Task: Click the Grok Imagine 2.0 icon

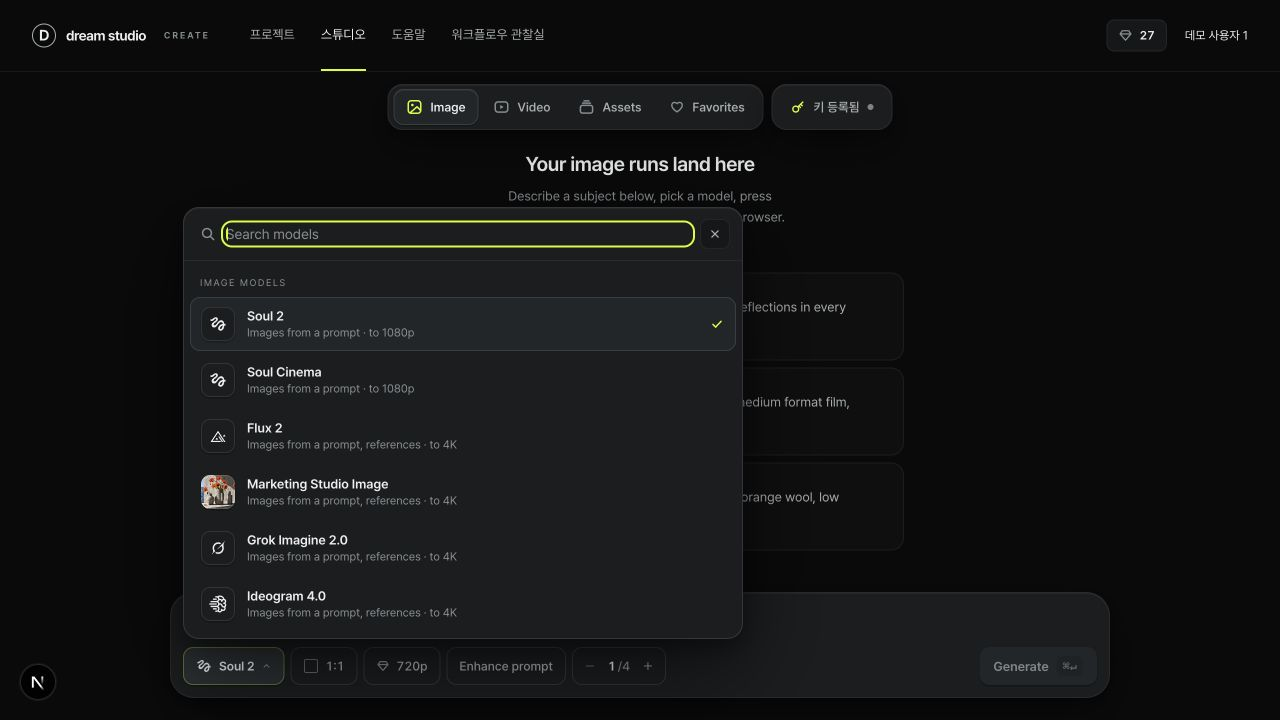Action: tap(218, 548)
